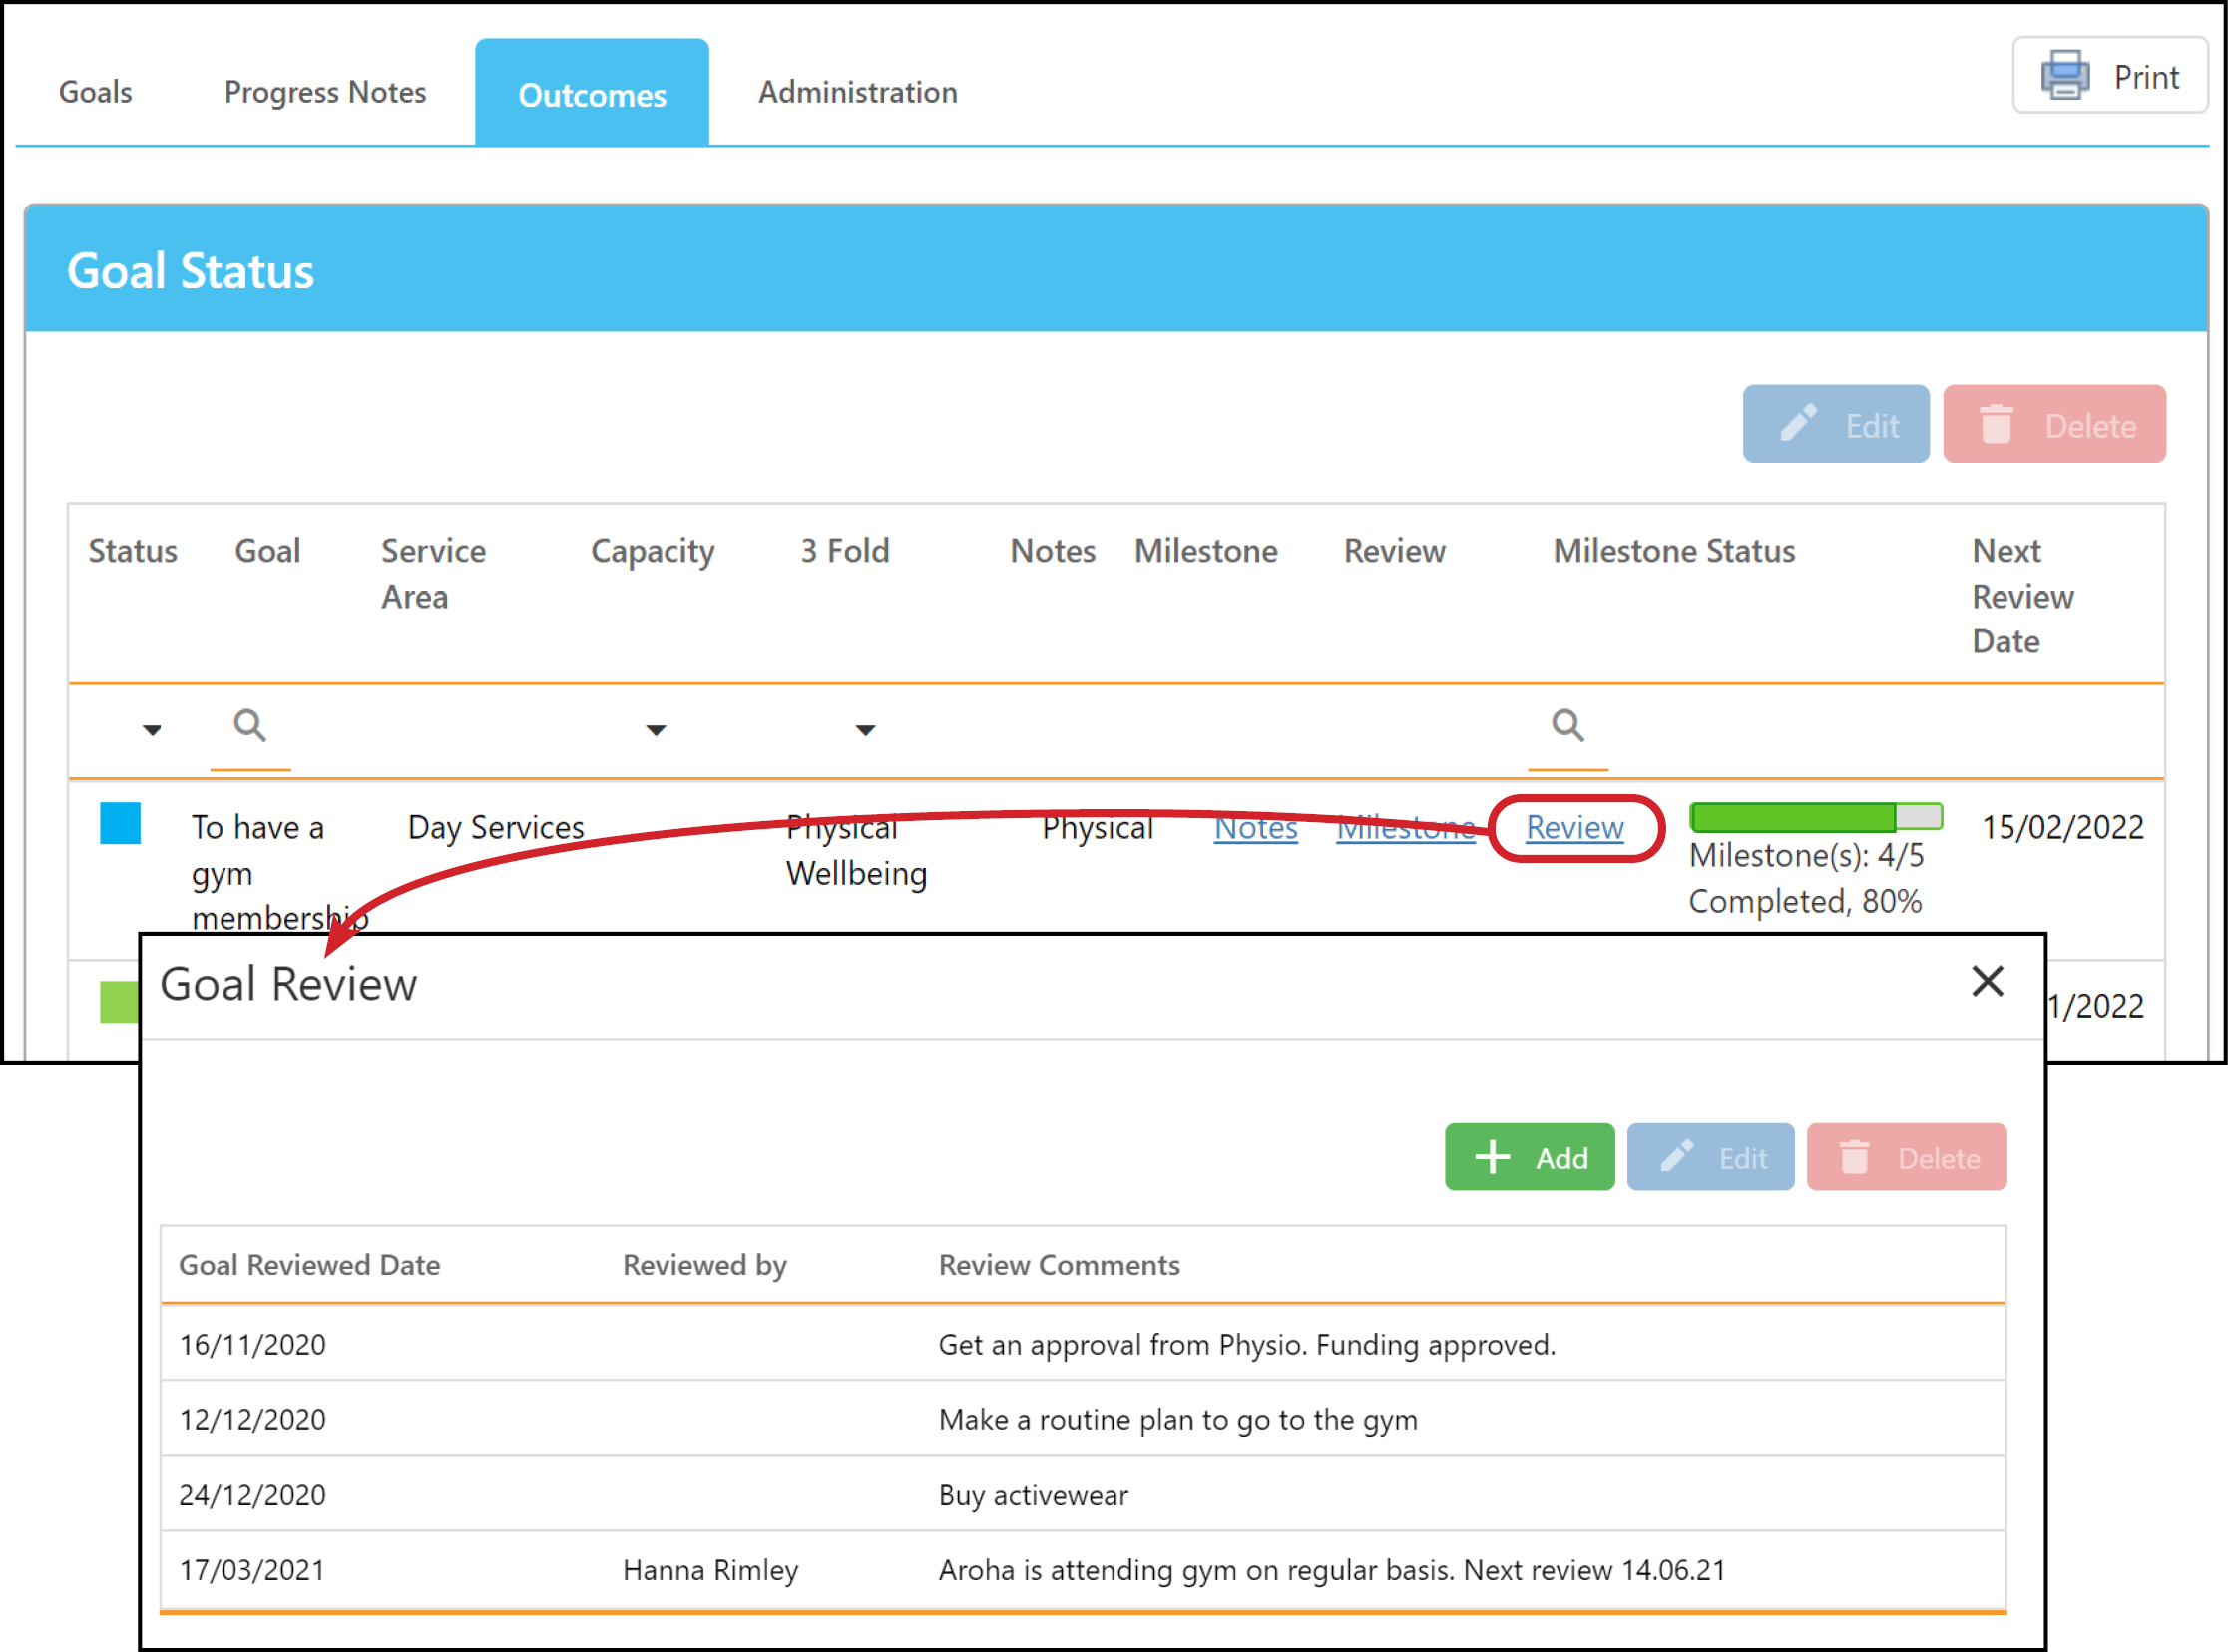Select the 16/11/2020 review row
This screenshot has width=2228, height=1652.
[1083, 1344]
